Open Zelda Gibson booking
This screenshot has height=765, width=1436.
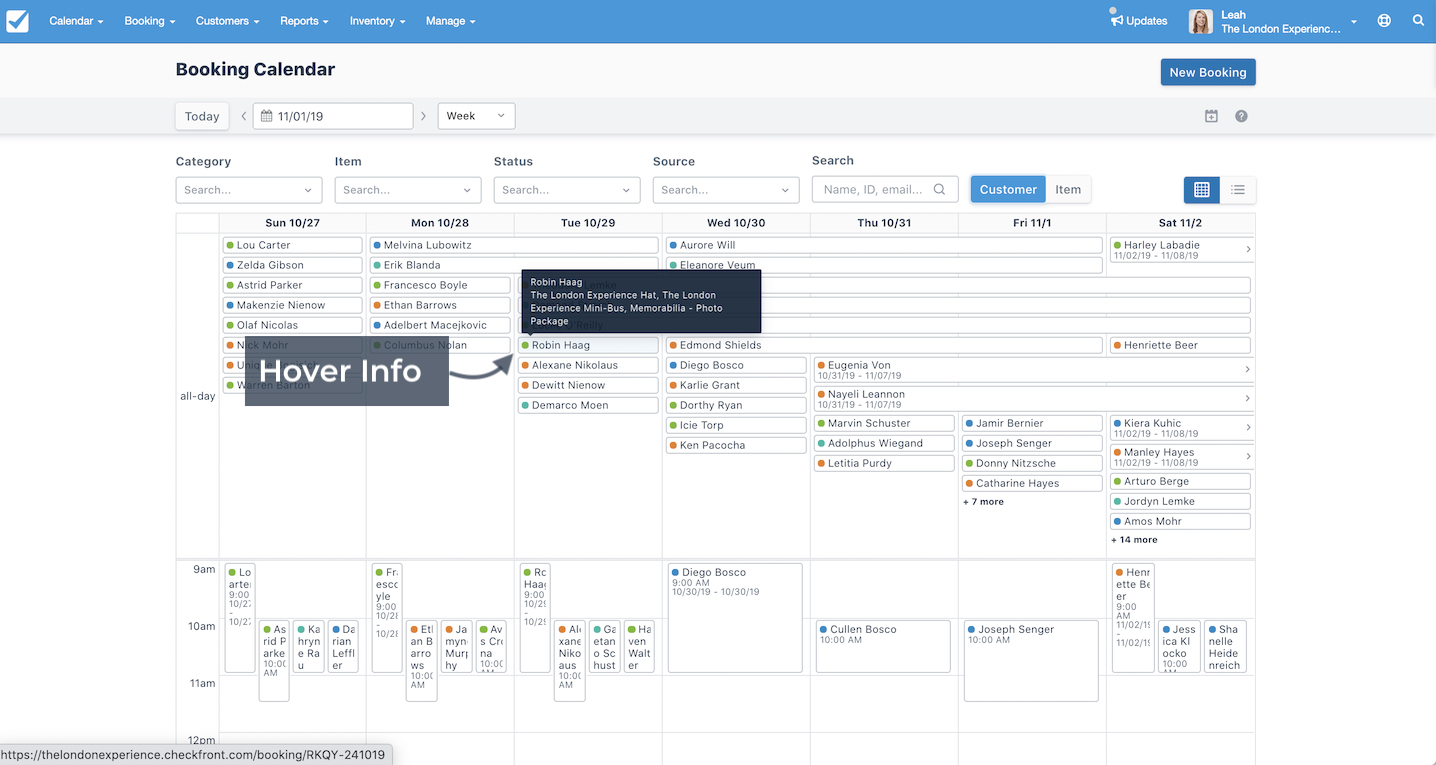click(292, 265)
